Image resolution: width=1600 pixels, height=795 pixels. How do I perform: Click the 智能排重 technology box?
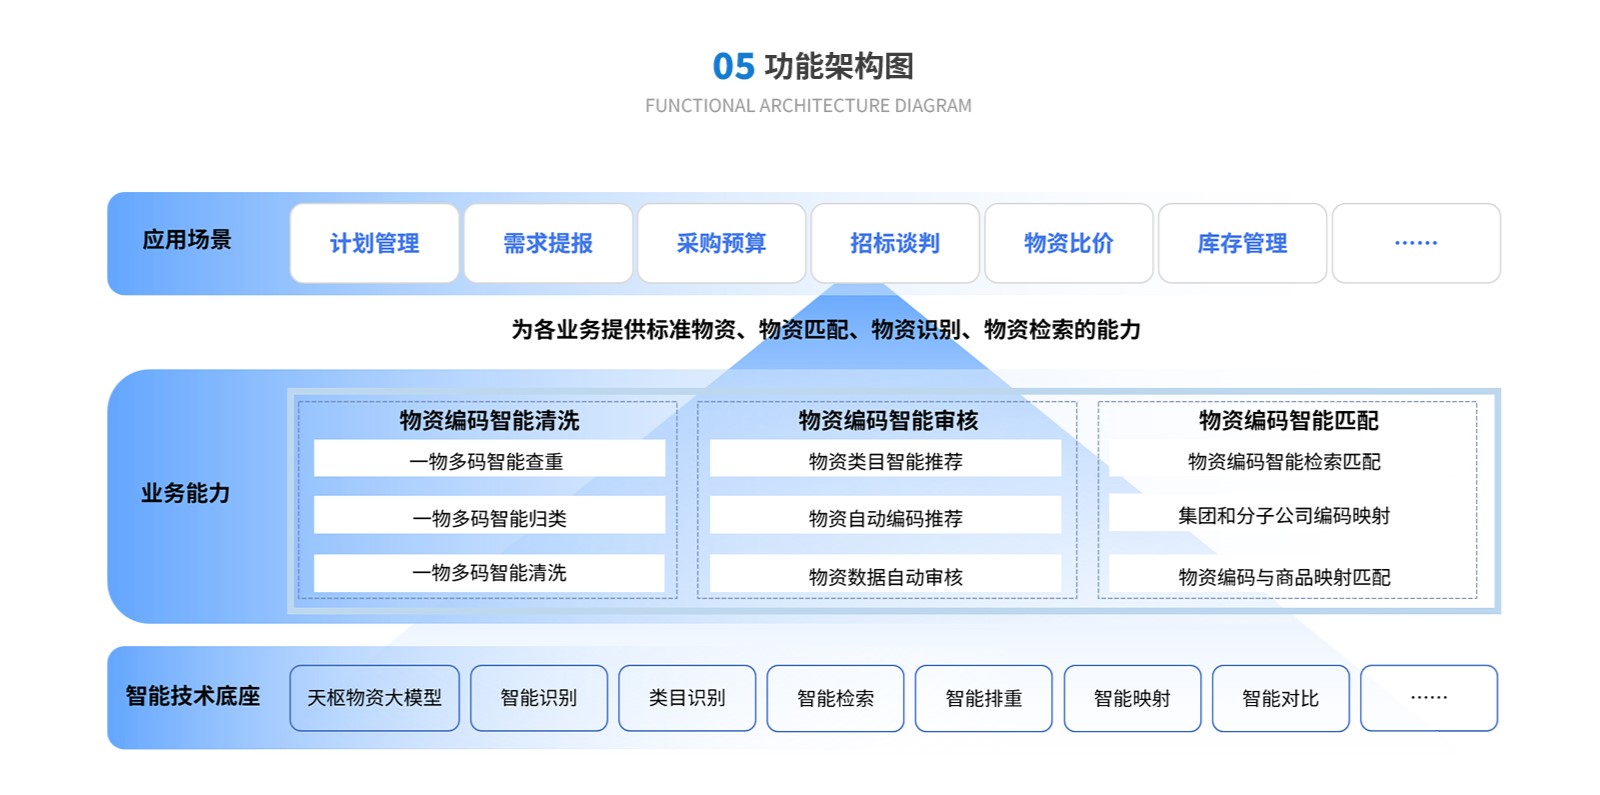pyautogui.click(x=983, y=698)
